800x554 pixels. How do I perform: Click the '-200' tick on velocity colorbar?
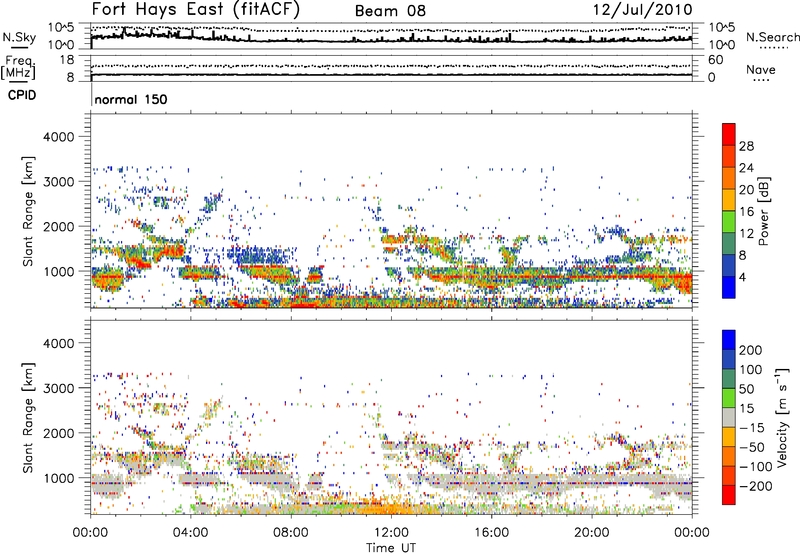coord(754,486)
